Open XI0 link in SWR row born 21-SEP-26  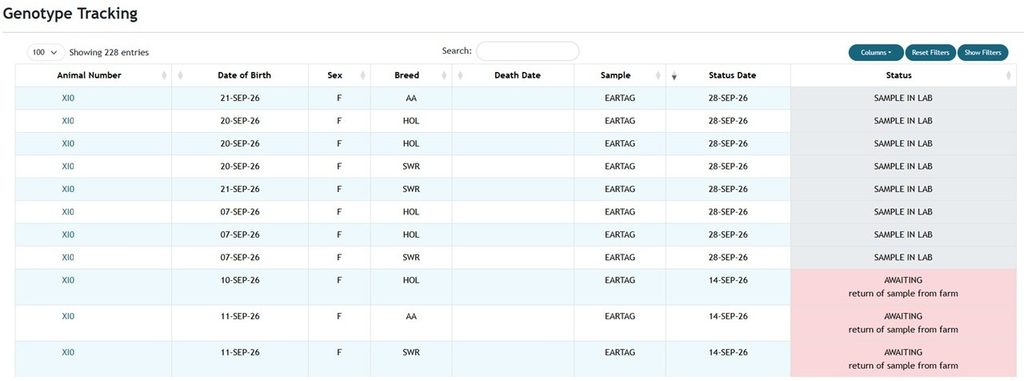(x=68, y=189)
